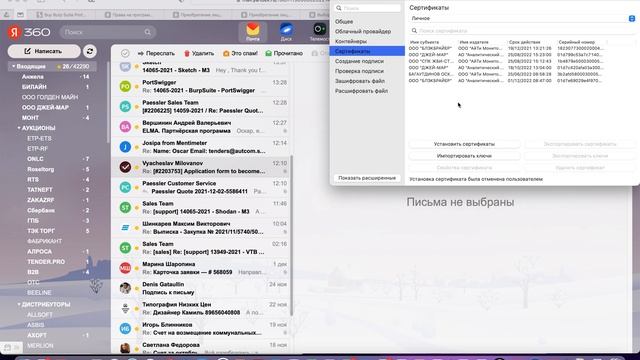Click the Josipa from Mentimeter avatar
Viewport: 640px width, 360px height.
click(x=125, y=147)
